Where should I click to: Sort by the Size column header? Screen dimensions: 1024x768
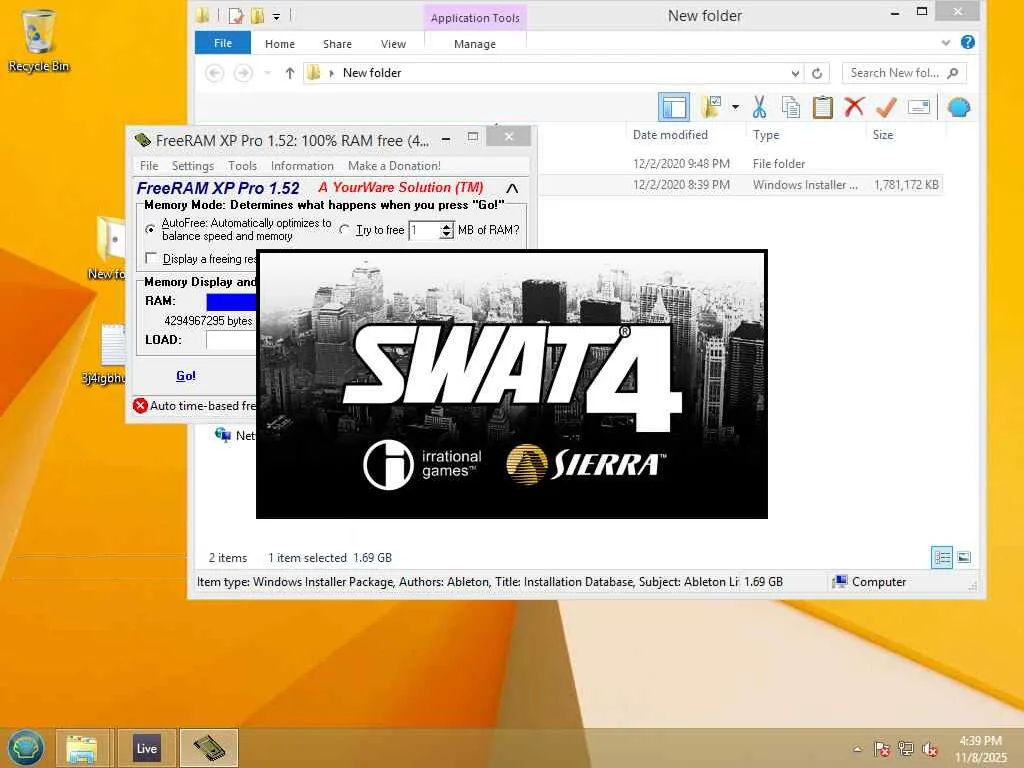click(883, 135)
